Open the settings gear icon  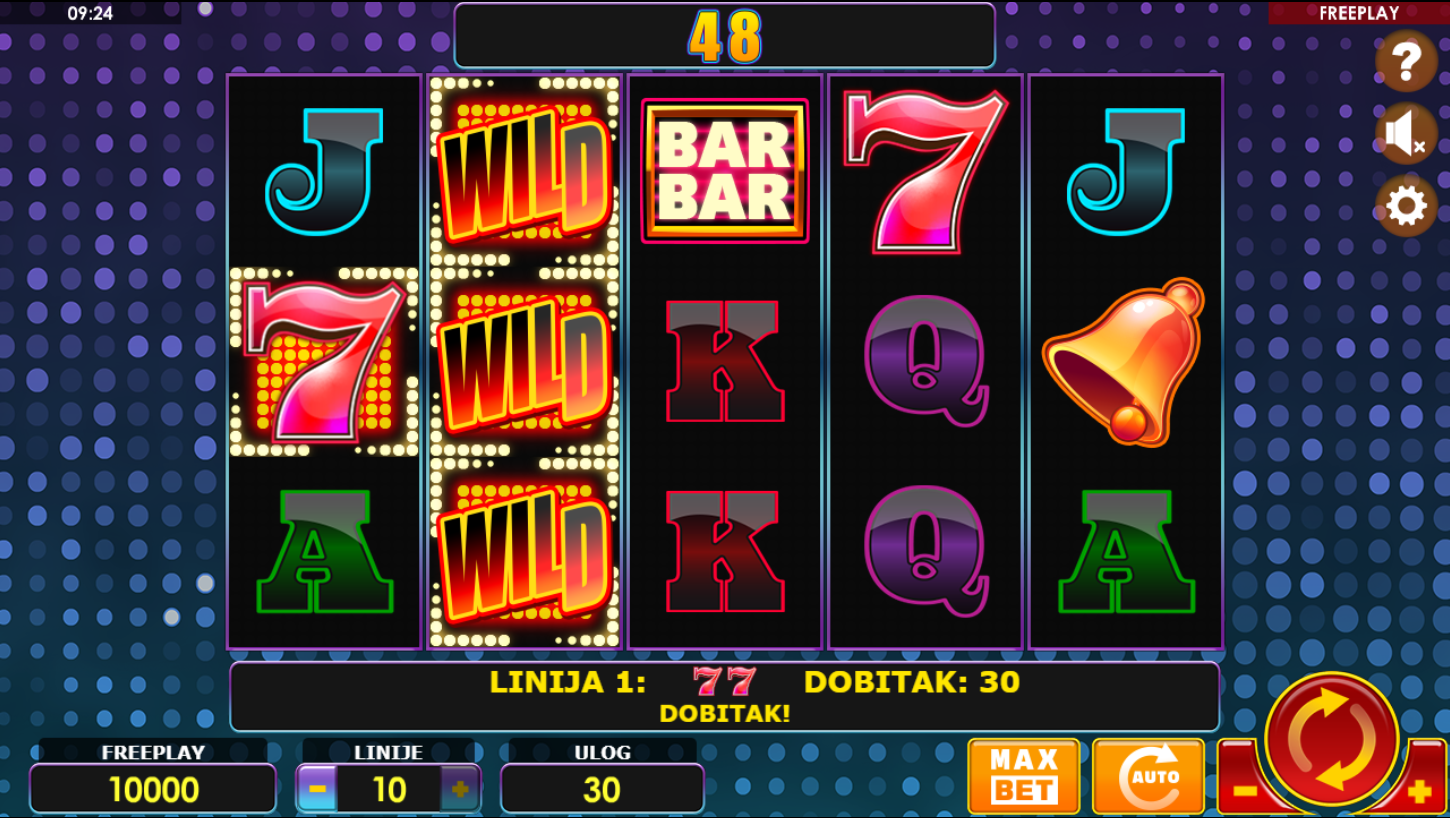click(1406, 207)
